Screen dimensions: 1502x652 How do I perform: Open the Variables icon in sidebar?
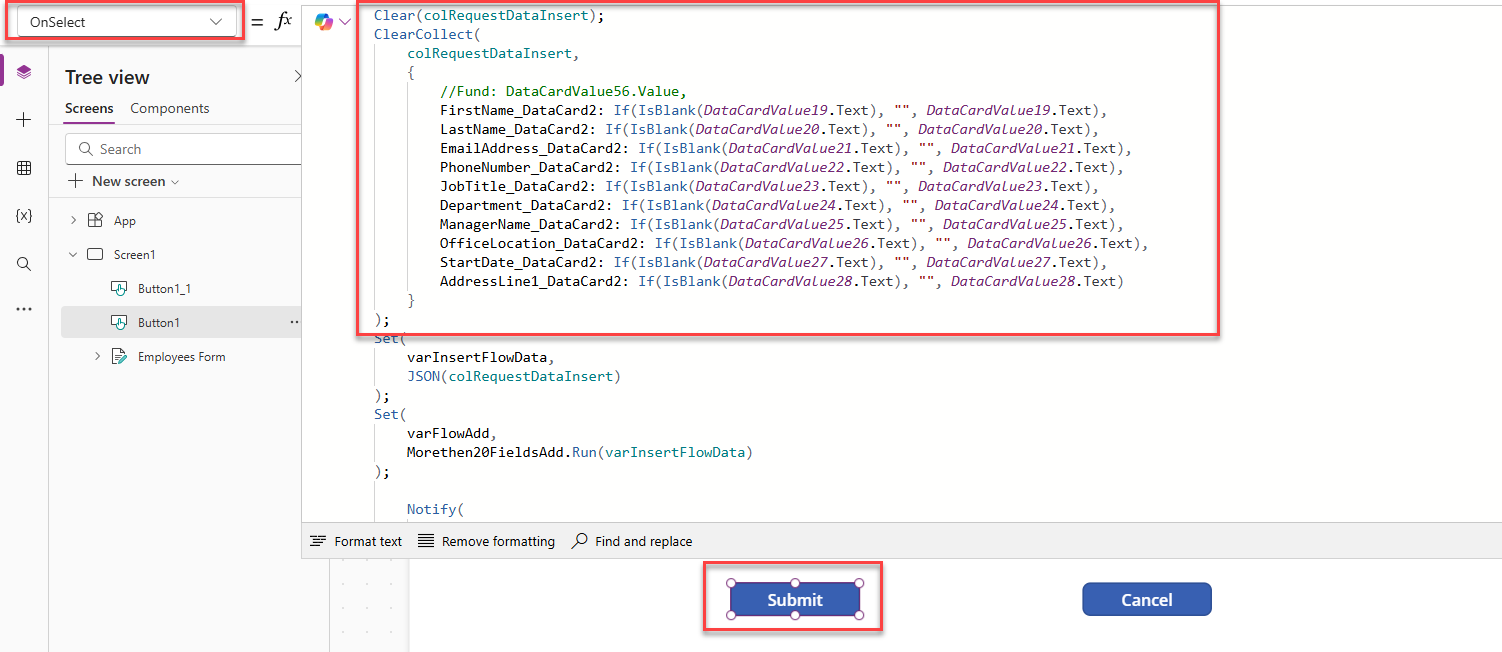[24, 216]
